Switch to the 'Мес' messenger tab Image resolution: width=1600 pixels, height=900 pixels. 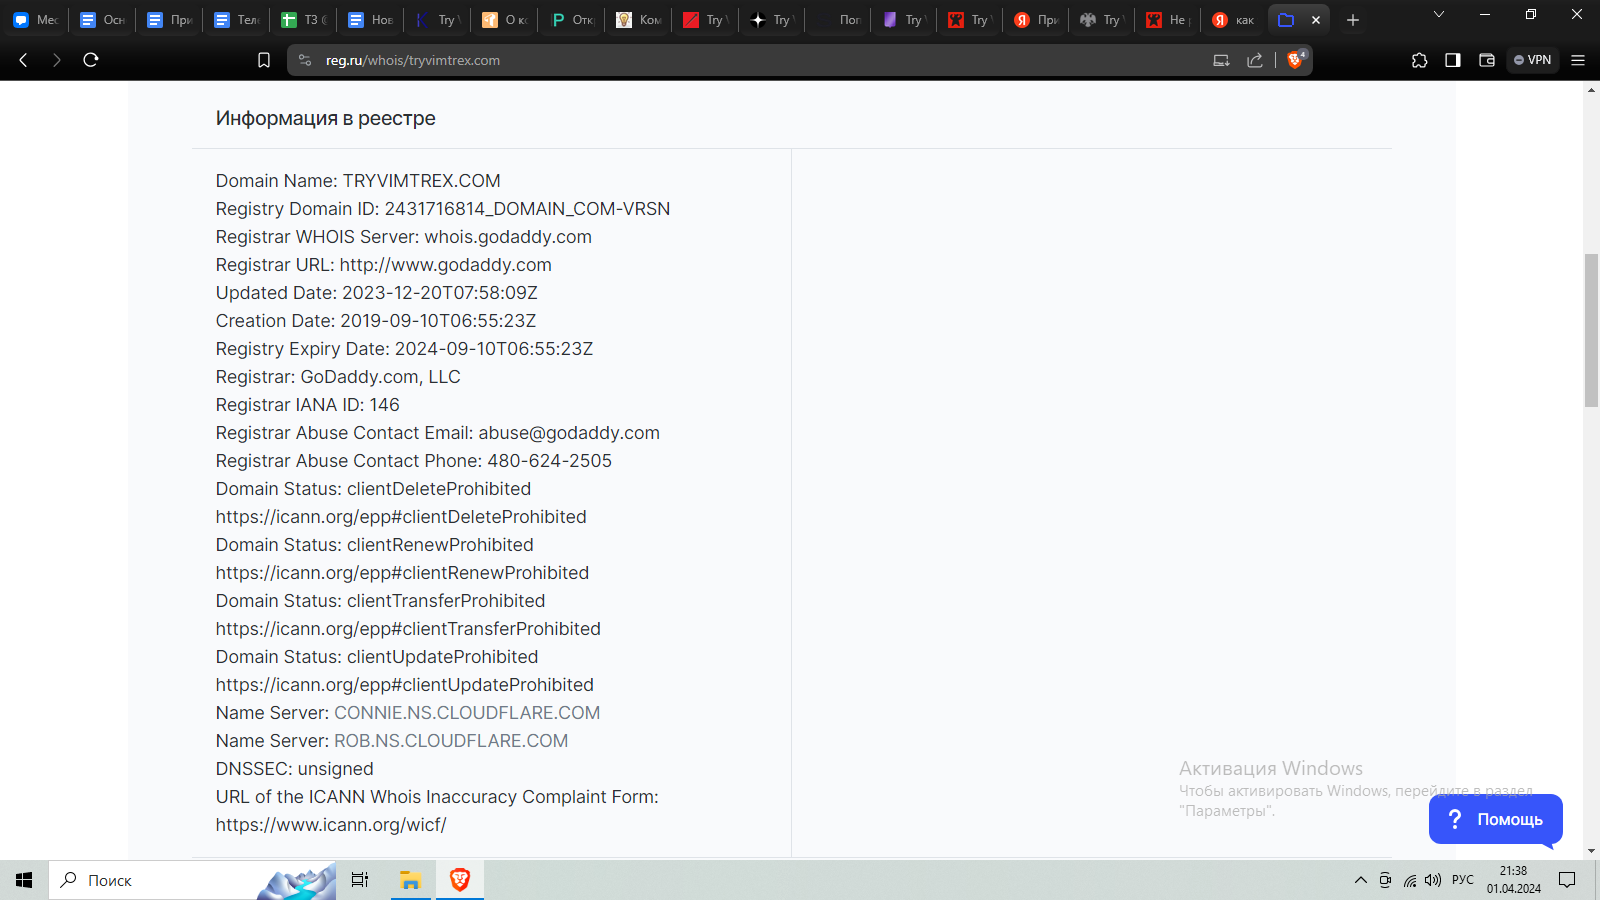35,20
